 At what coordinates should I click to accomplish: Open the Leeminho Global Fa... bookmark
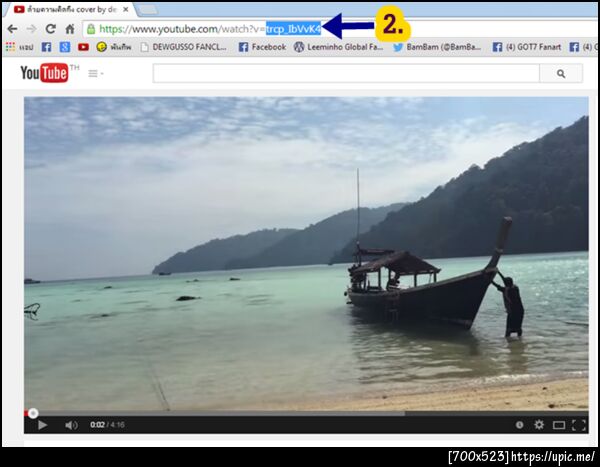tap(338, 47)
